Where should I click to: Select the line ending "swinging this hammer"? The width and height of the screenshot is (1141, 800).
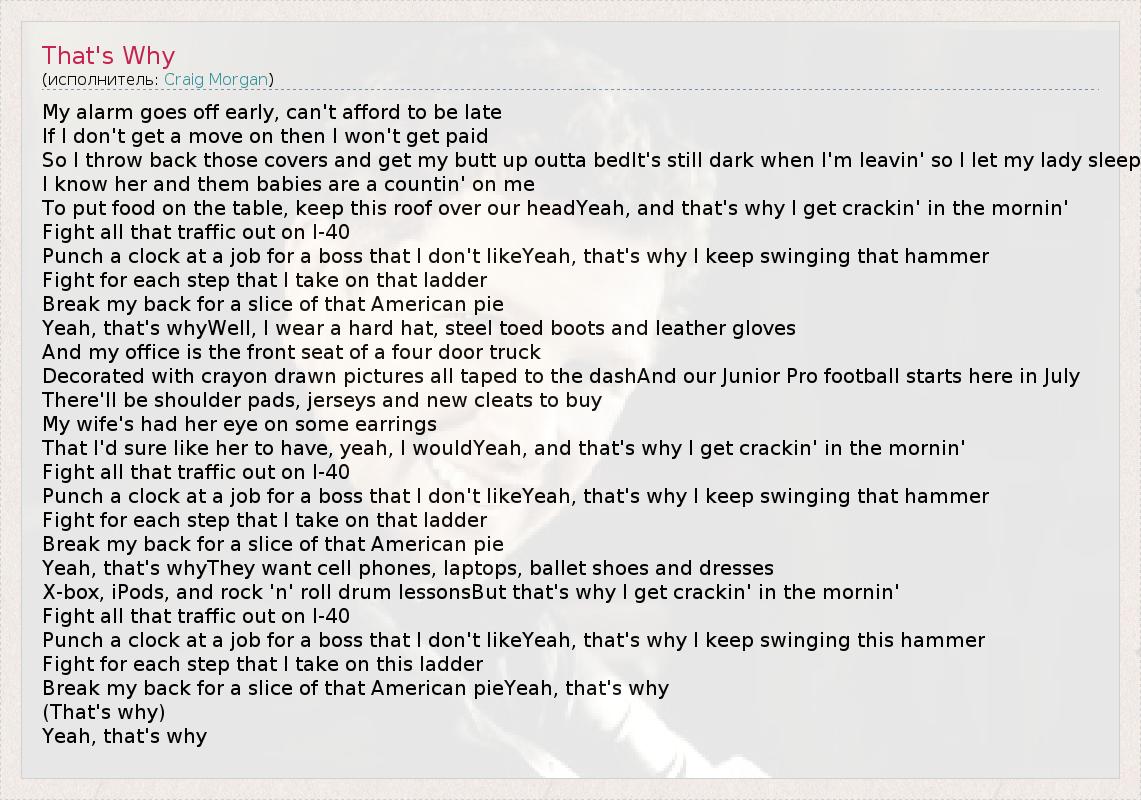514,640
